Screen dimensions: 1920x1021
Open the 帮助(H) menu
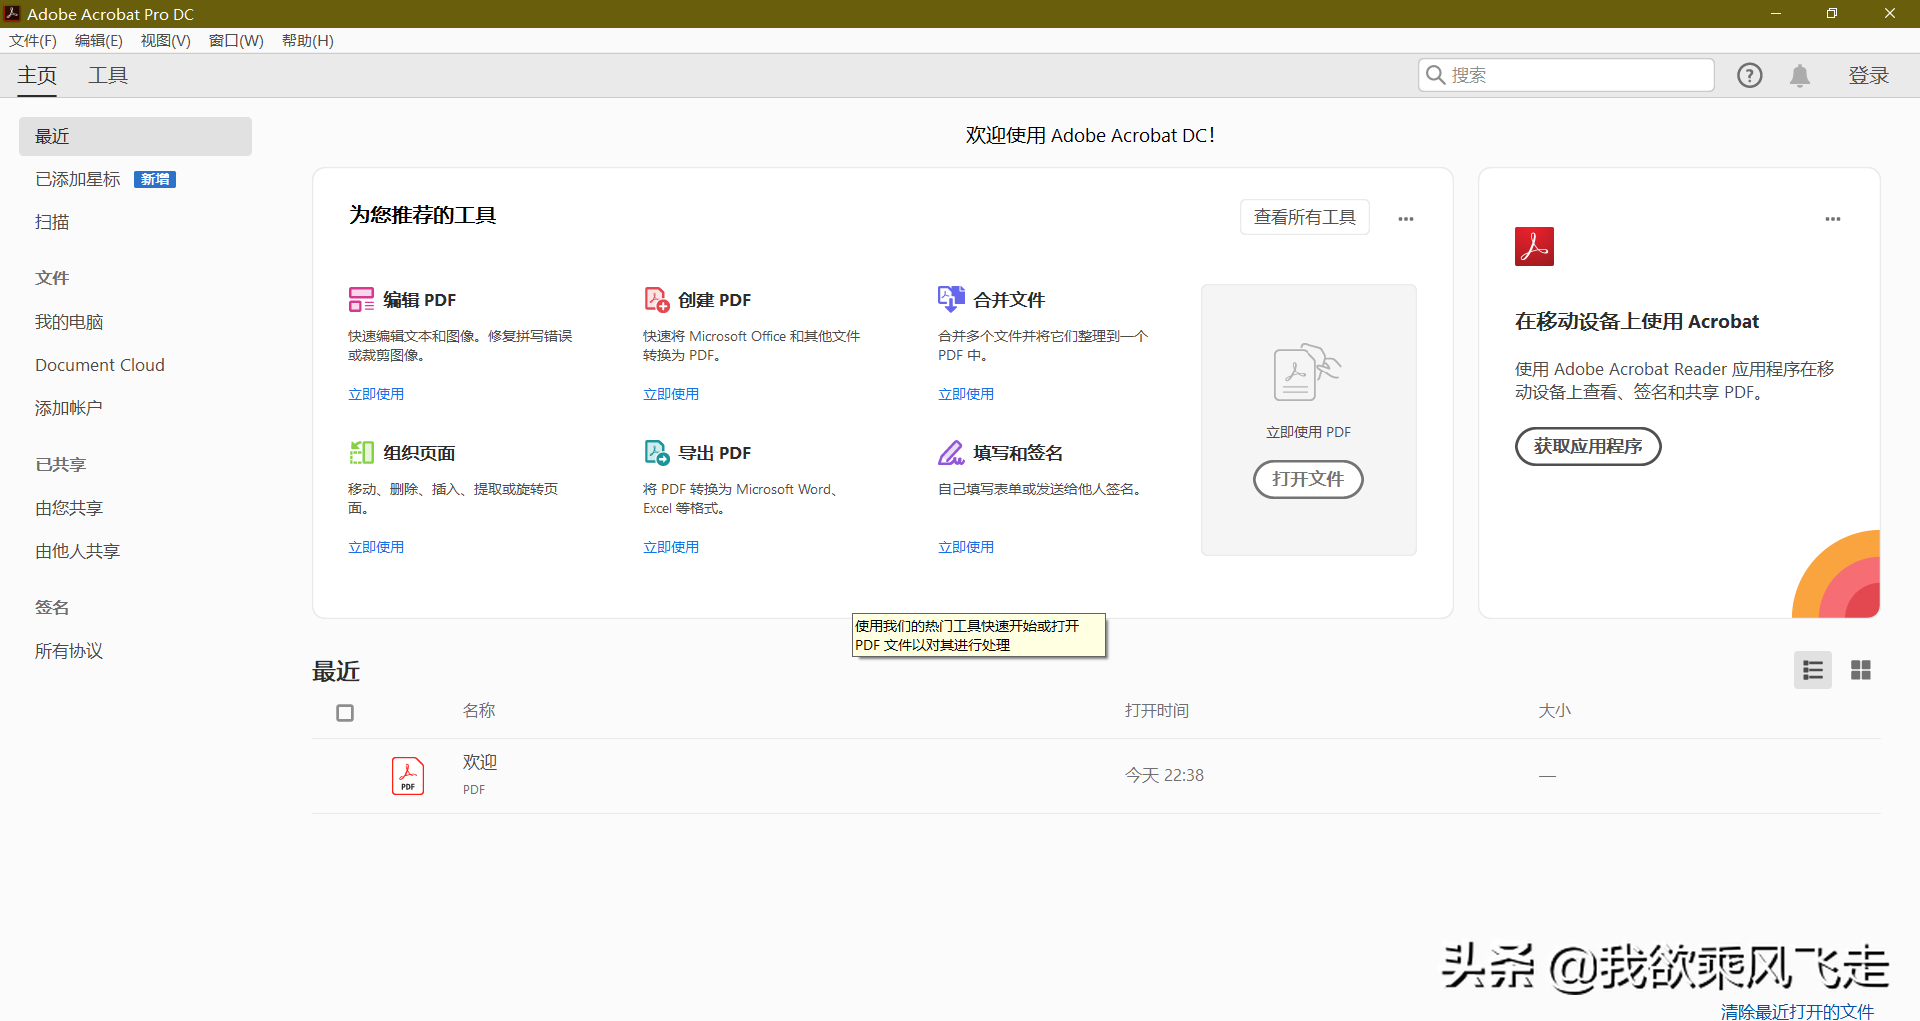[x=308, y=40]
